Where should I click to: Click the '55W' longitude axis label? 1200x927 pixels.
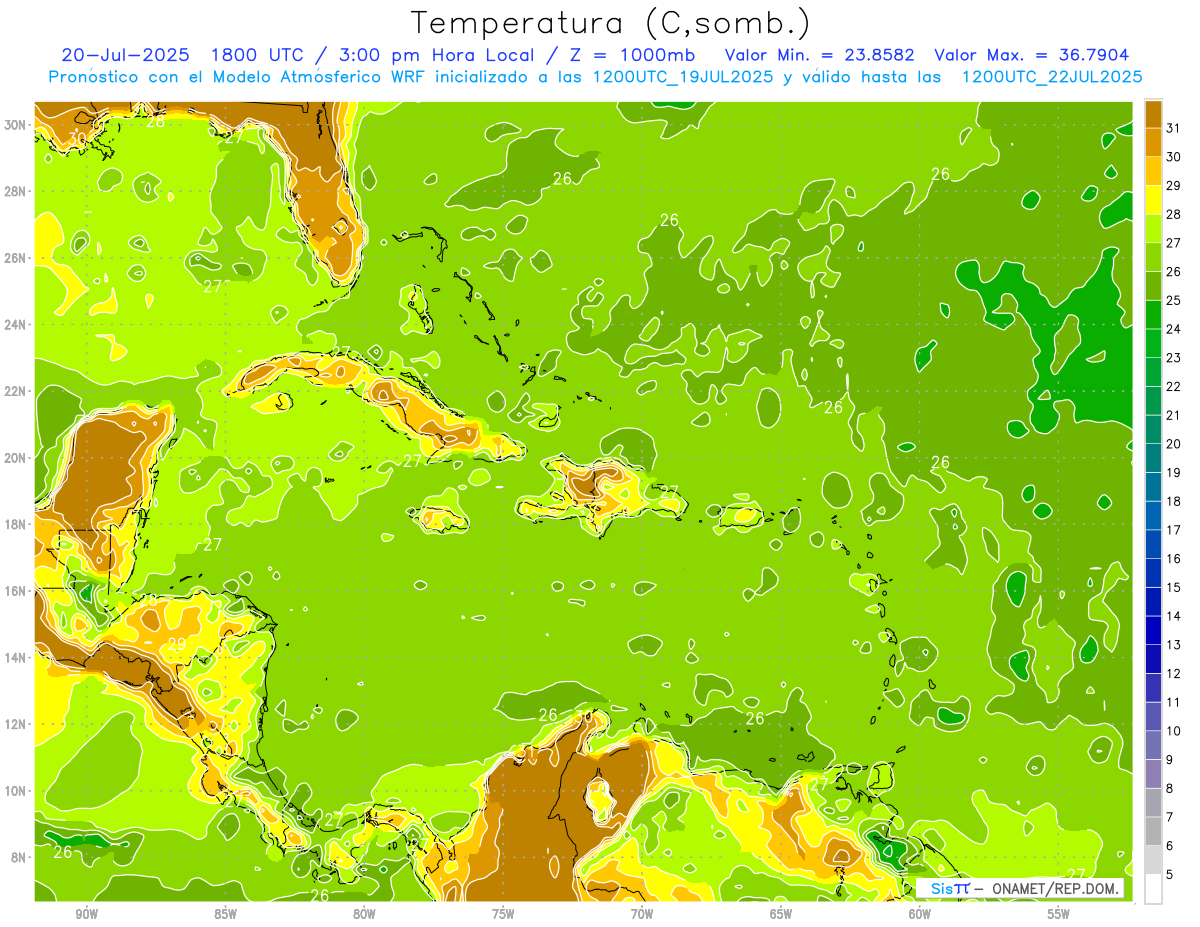1059,914
